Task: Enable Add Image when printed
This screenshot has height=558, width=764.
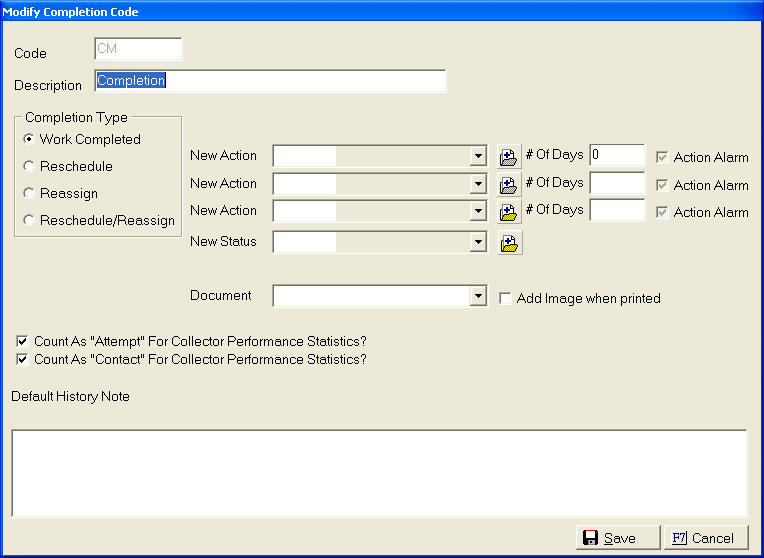Action: point(506,299)
